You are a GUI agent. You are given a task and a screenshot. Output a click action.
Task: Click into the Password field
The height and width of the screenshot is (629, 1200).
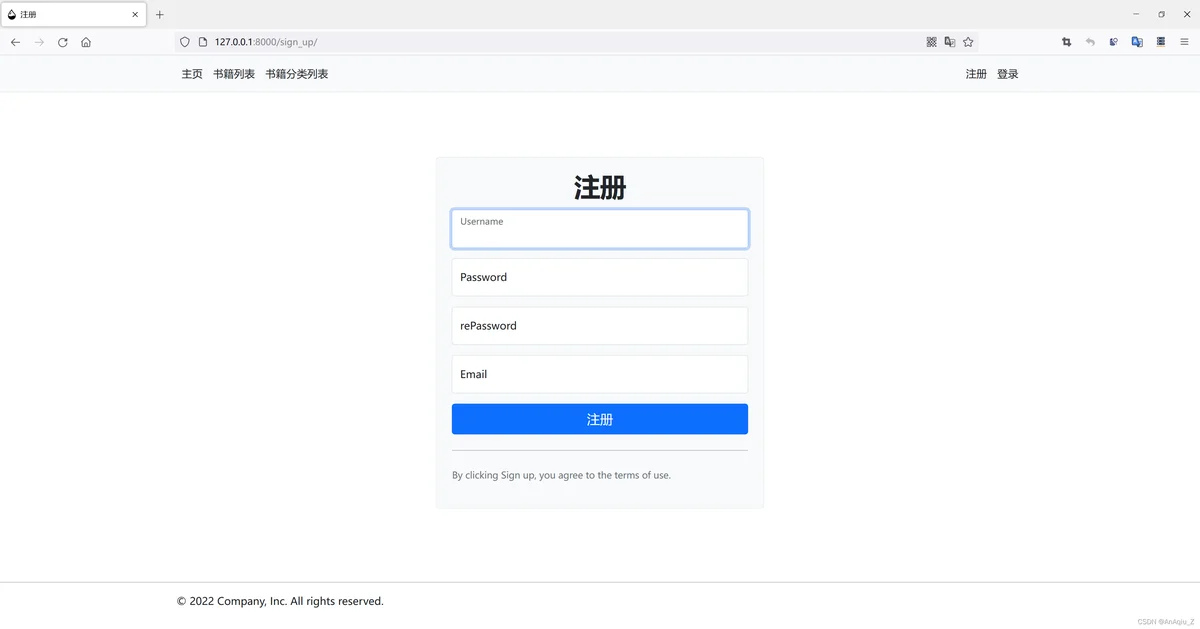(x=600, y=277)
